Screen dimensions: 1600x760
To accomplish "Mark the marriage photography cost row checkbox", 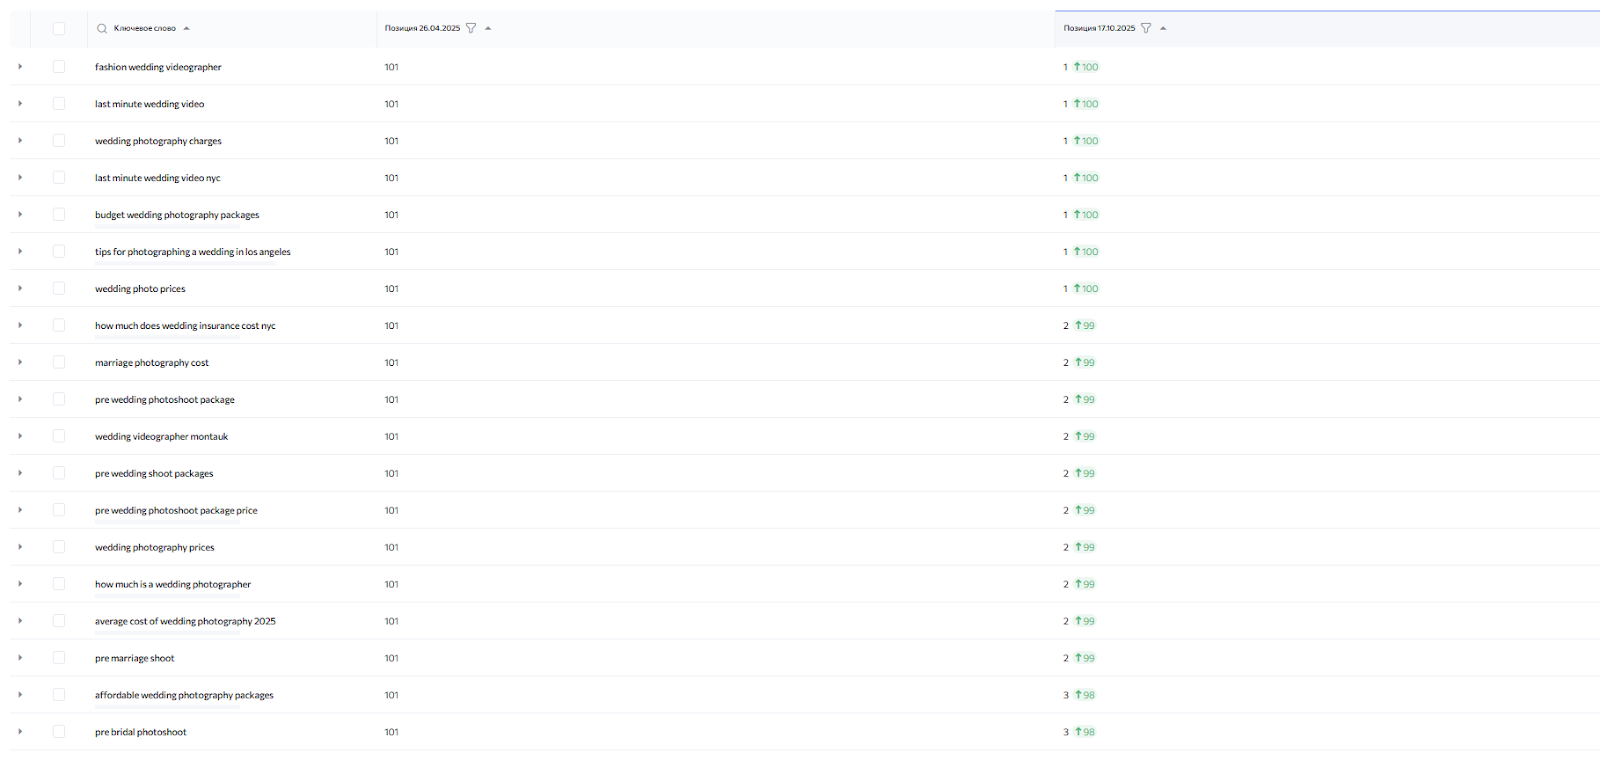I will [x=59, y=363].
